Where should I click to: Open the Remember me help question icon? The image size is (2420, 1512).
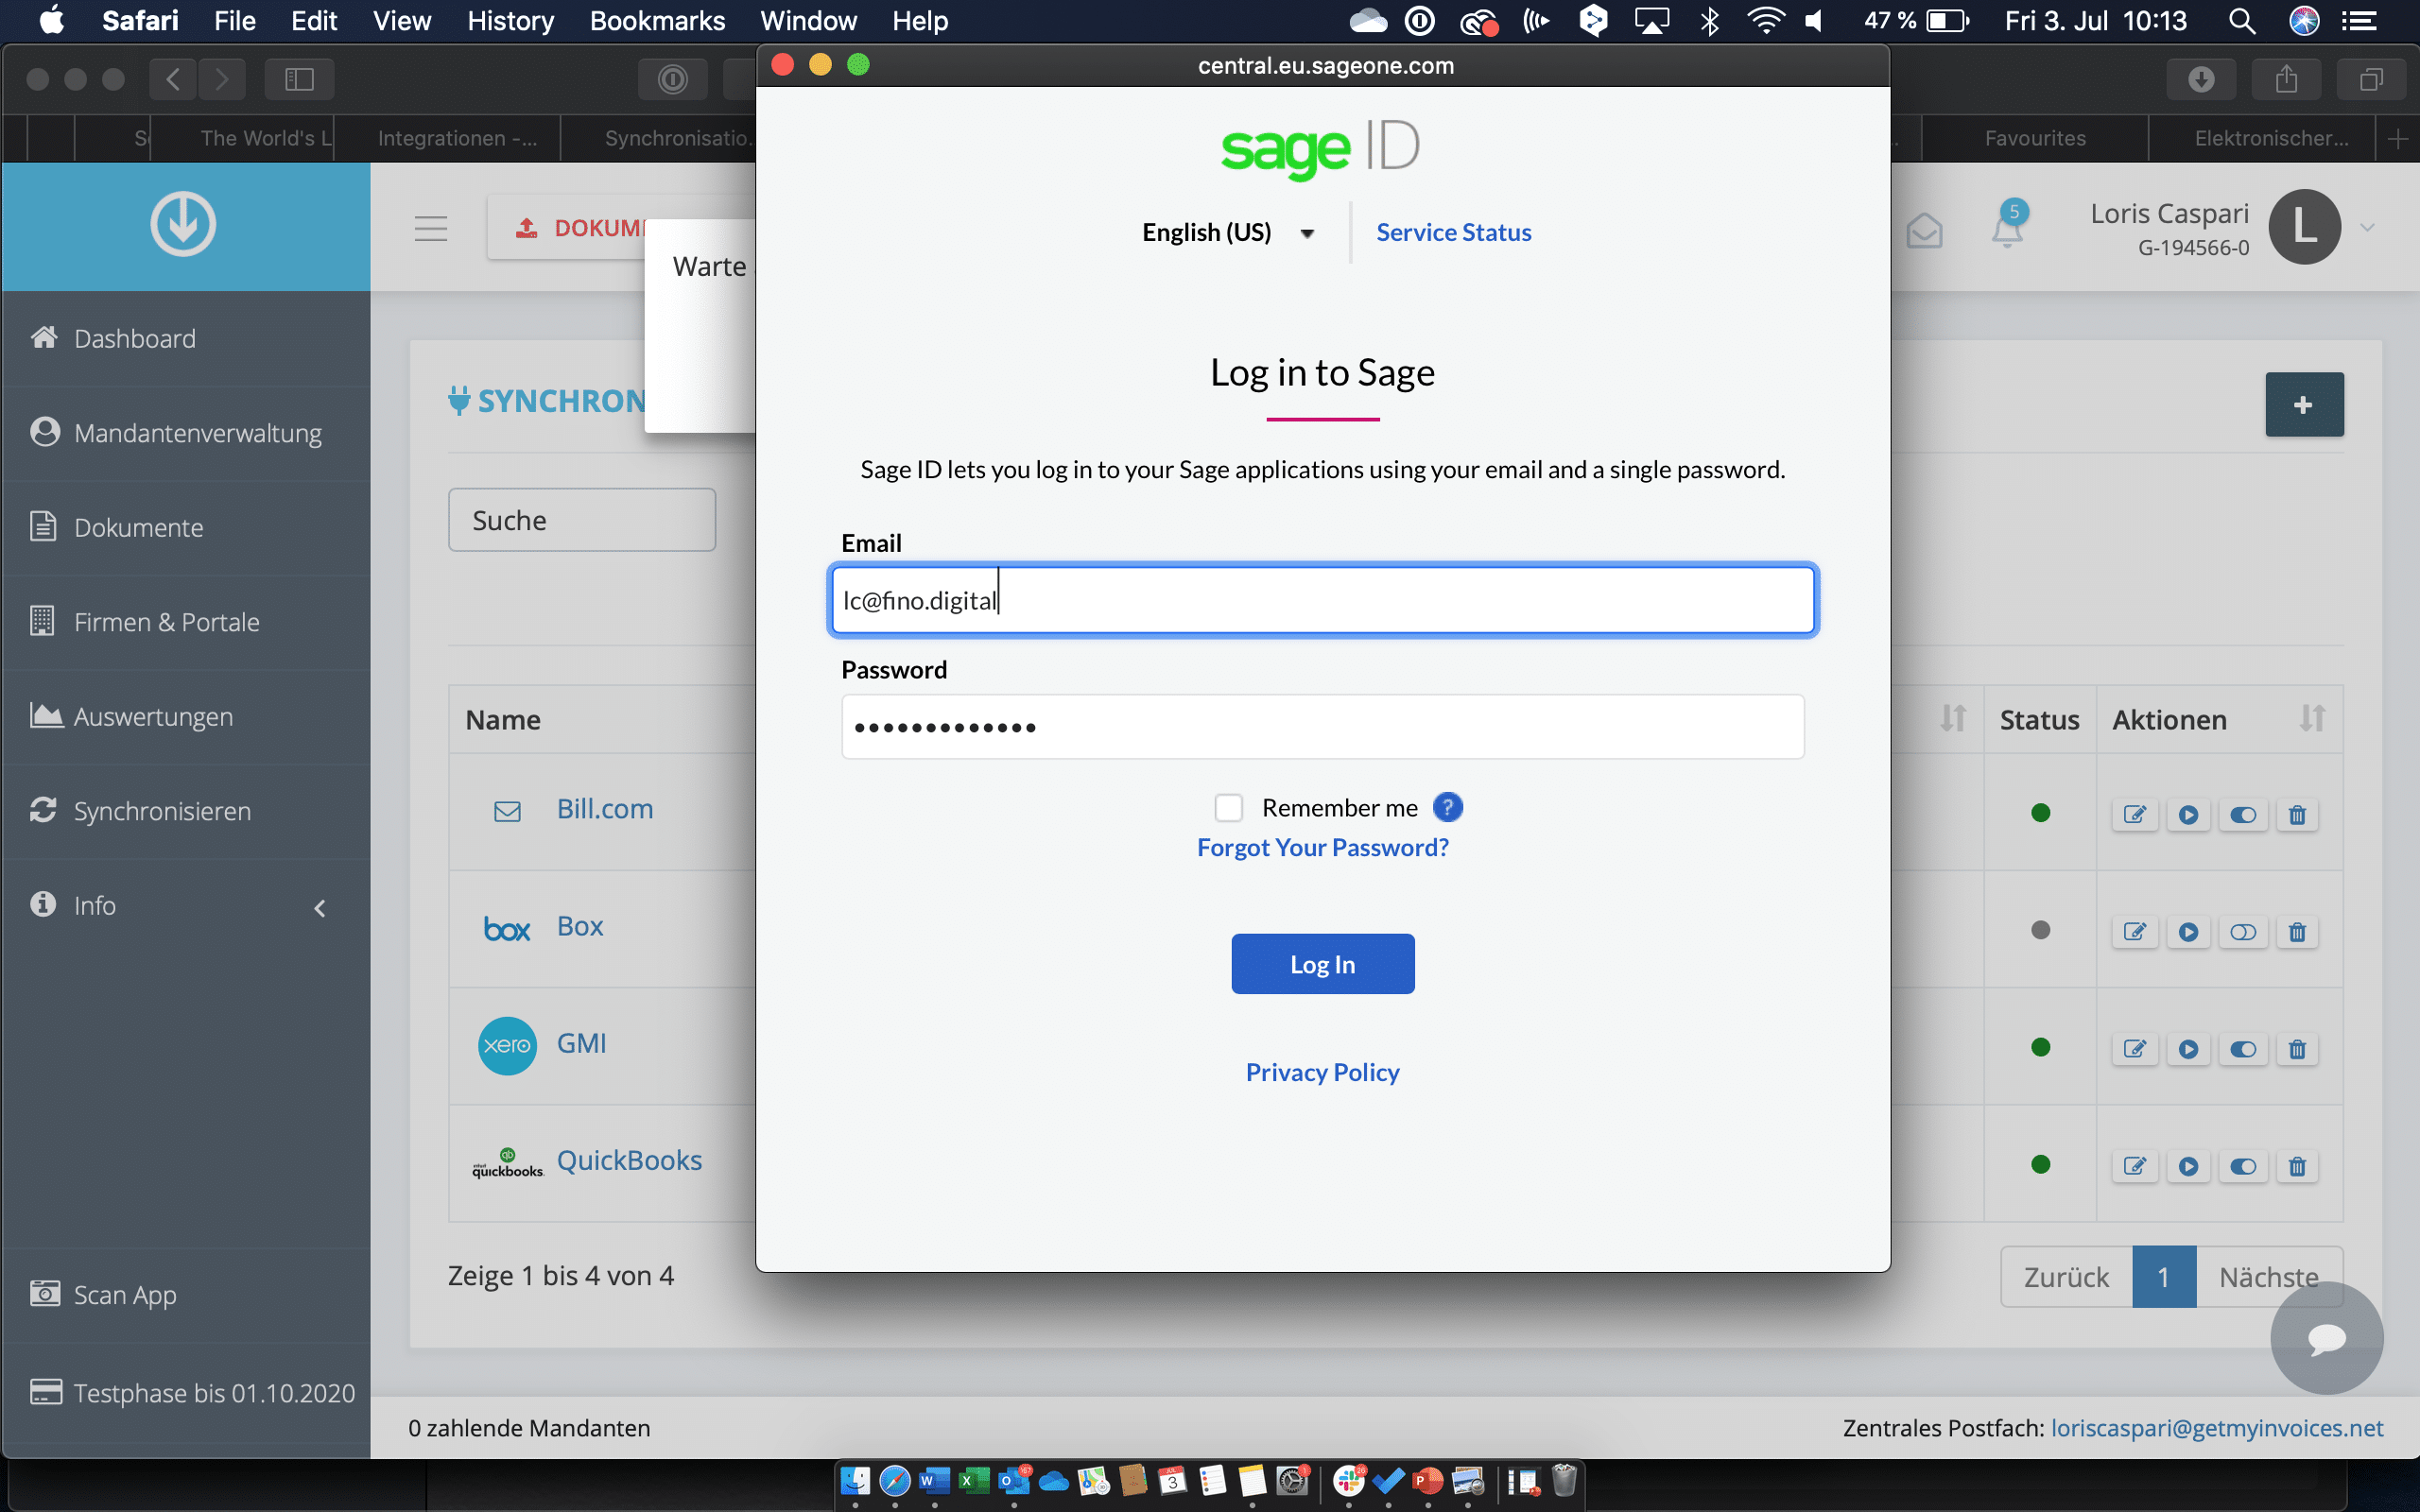click(1447, 807)
